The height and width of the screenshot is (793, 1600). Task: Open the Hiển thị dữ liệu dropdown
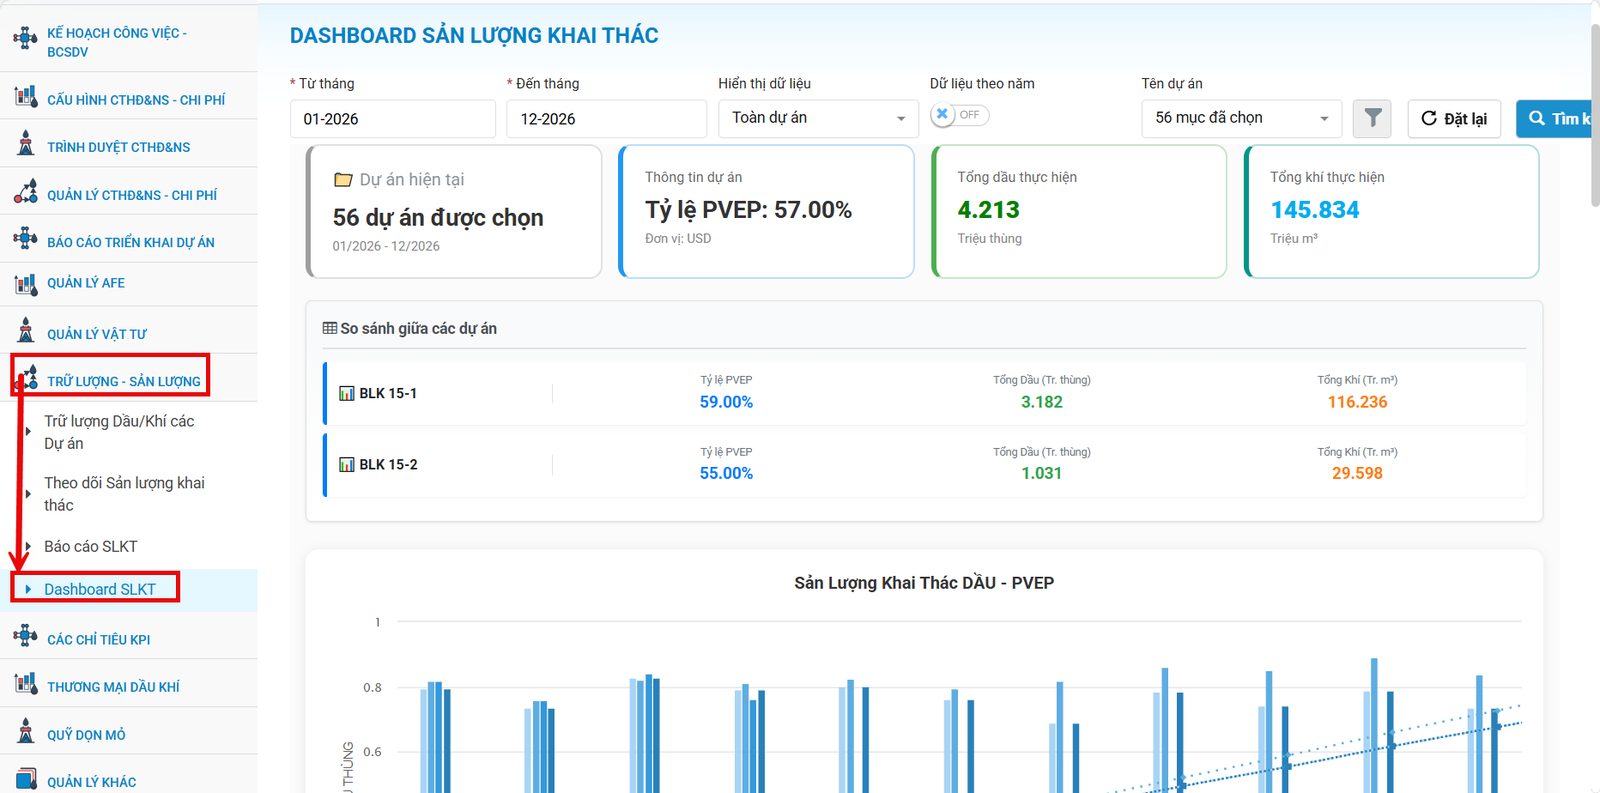[818, 118]
